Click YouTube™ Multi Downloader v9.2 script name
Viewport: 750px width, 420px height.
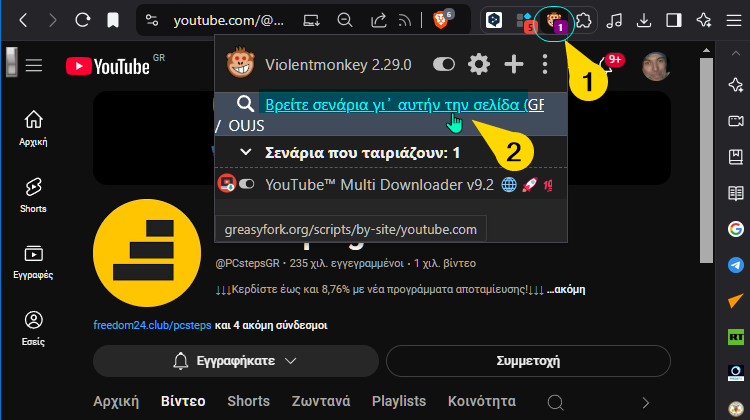(379, 185)
